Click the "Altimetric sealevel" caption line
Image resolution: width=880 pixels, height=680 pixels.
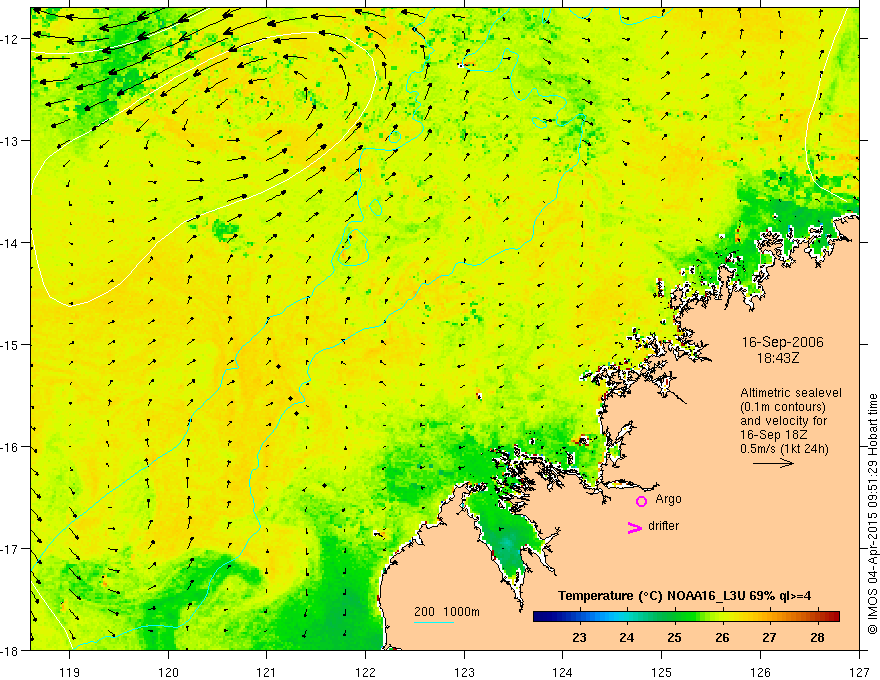(791, 393)
